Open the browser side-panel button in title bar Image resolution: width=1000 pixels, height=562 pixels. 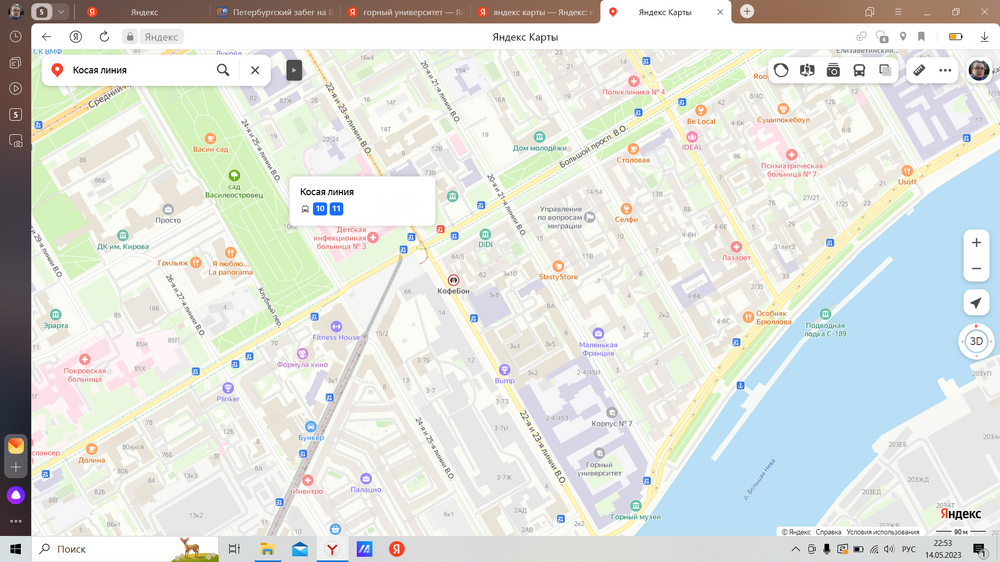pos(869,12)
